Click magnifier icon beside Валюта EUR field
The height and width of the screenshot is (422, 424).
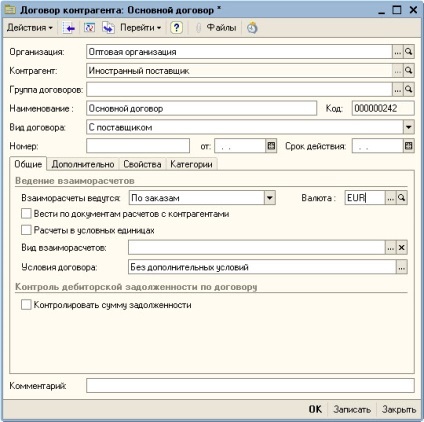[402, 198]
